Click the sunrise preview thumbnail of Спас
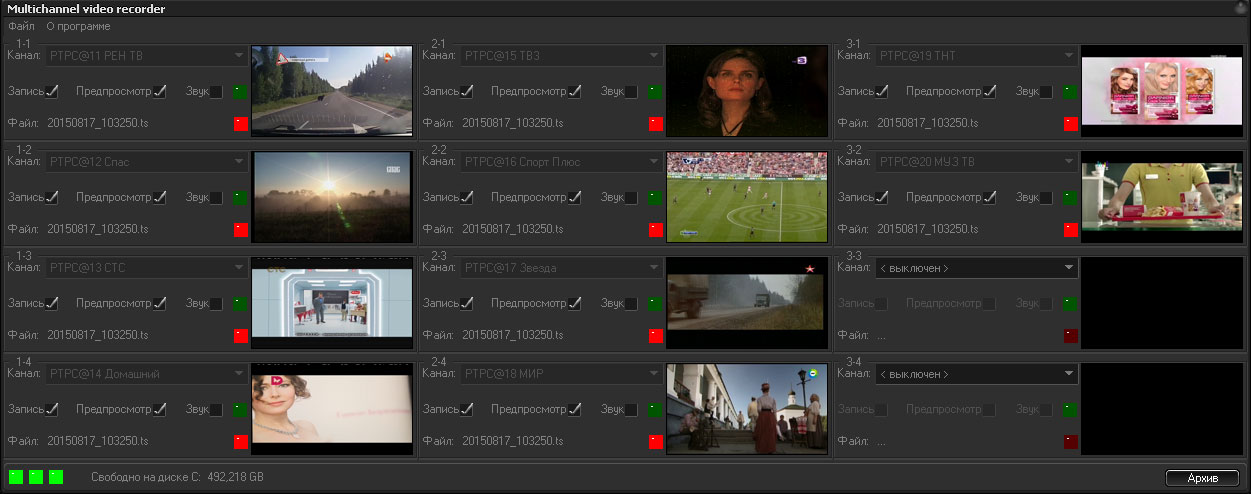The image size is (1251, 494). click(x=332, y=197)
